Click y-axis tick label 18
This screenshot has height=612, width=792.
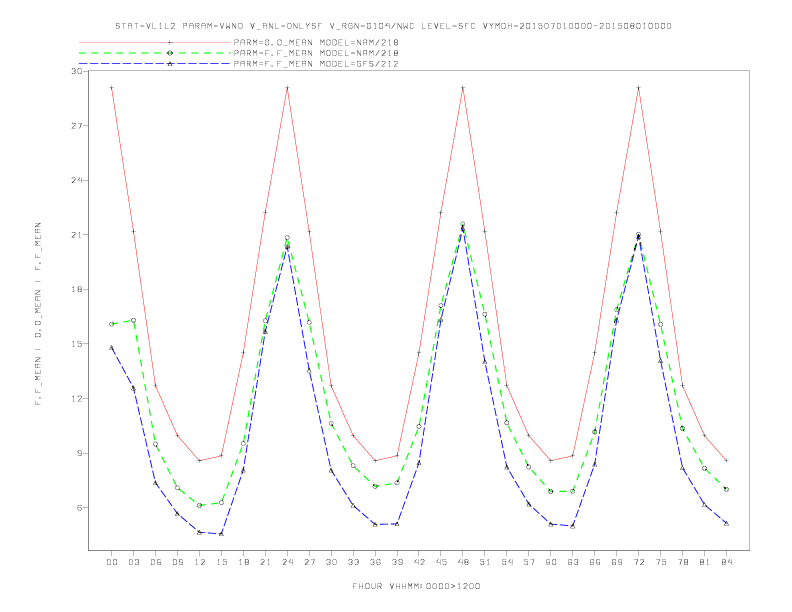[x=77, y=289]
